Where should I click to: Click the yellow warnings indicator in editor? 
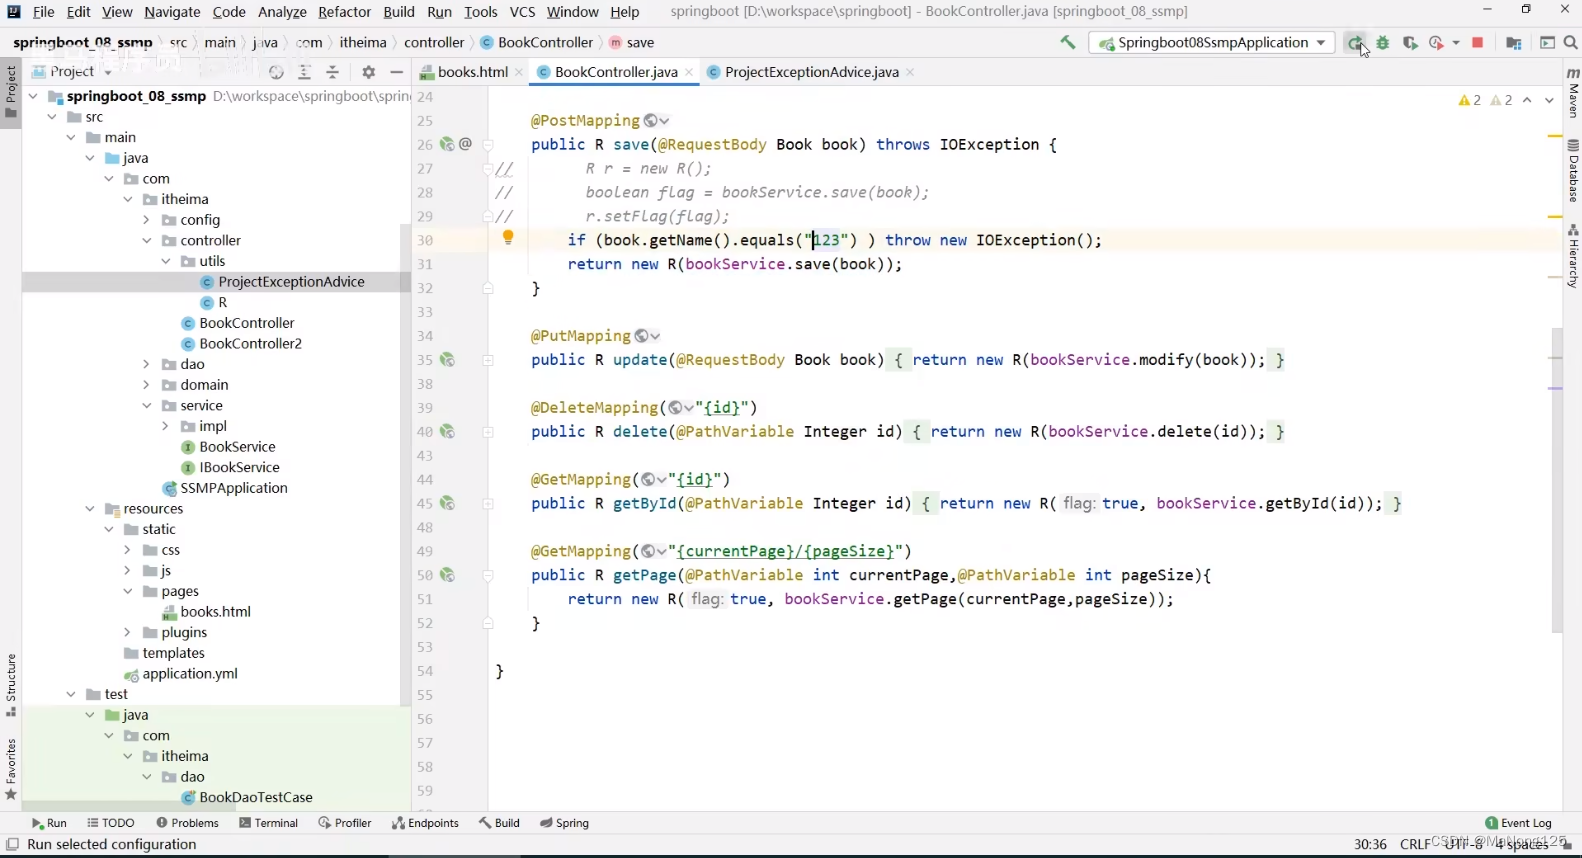click(x=1470, y=100)
